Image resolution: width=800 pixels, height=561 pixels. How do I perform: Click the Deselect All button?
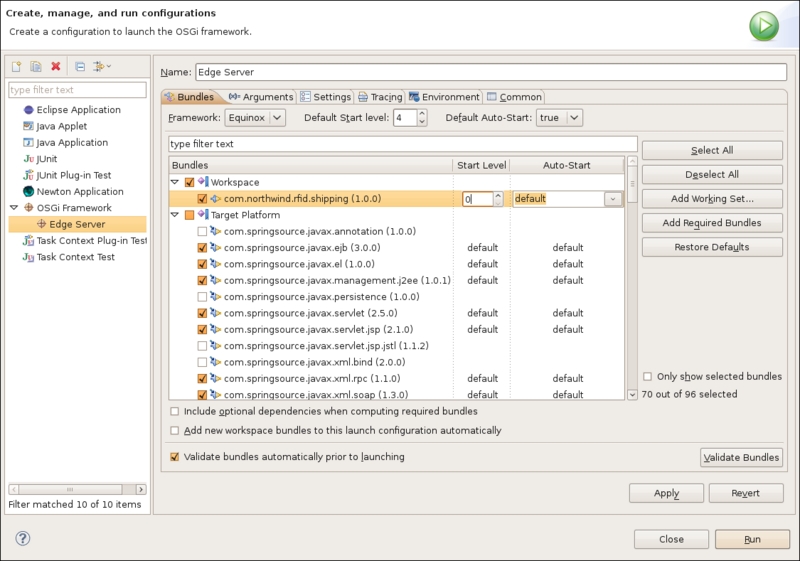click(x=712, y=174)
